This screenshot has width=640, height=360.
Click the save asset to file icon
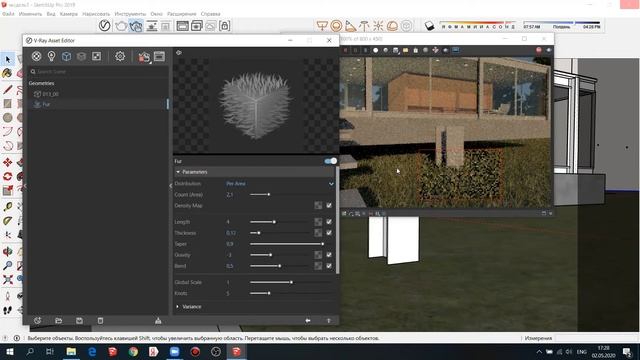(x=79, y=320)
